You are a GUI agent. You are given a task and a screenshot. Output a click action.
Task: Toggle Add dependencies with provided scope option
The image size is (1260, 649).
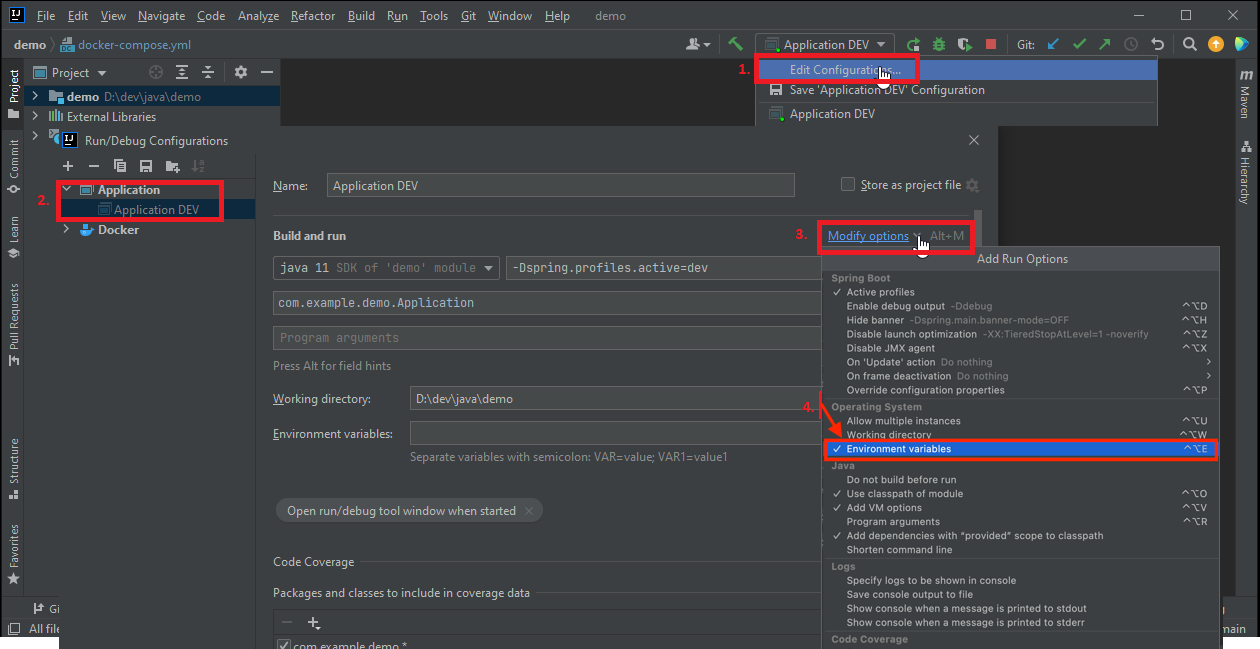[1020, 535]
